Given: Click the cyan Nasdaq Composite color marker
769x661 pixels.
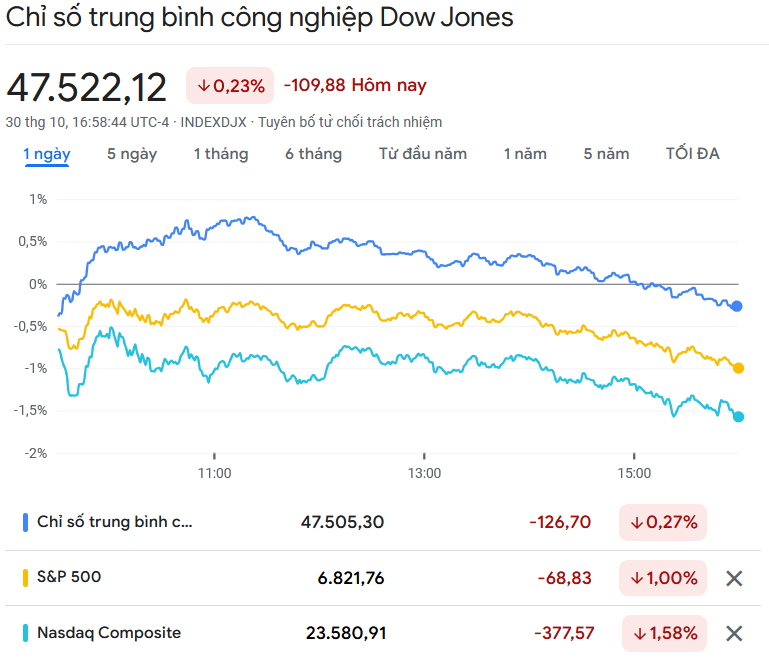Looking at the screenshot, I should coord(25,633).
